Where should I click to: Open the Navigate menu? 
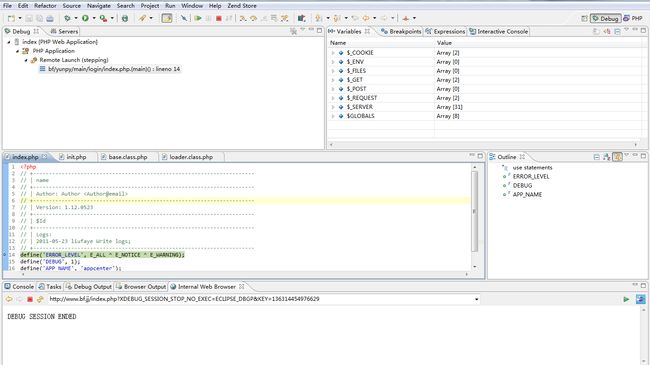pyautogui.click(x=99, y=6)
